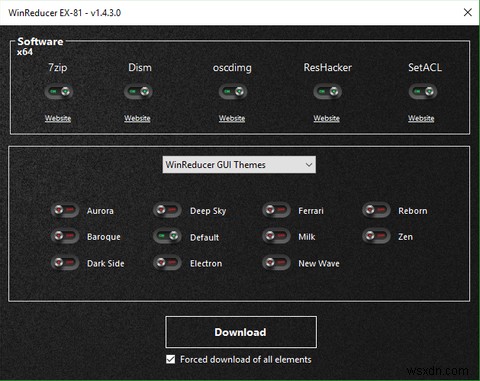Toggle the Dism download switch
The width and height of the screenshot is (480, 381).
point(138,91)
